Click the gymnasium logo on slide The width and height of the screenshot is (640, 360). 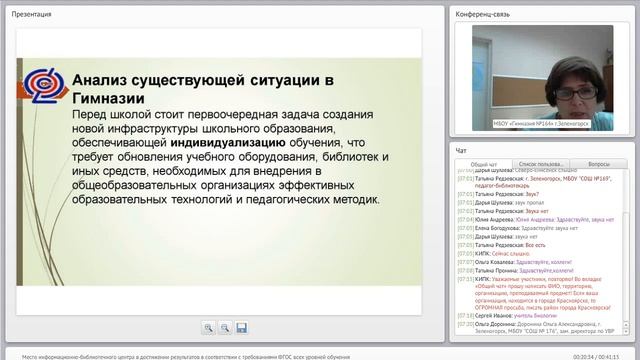(x=43, y=85)
